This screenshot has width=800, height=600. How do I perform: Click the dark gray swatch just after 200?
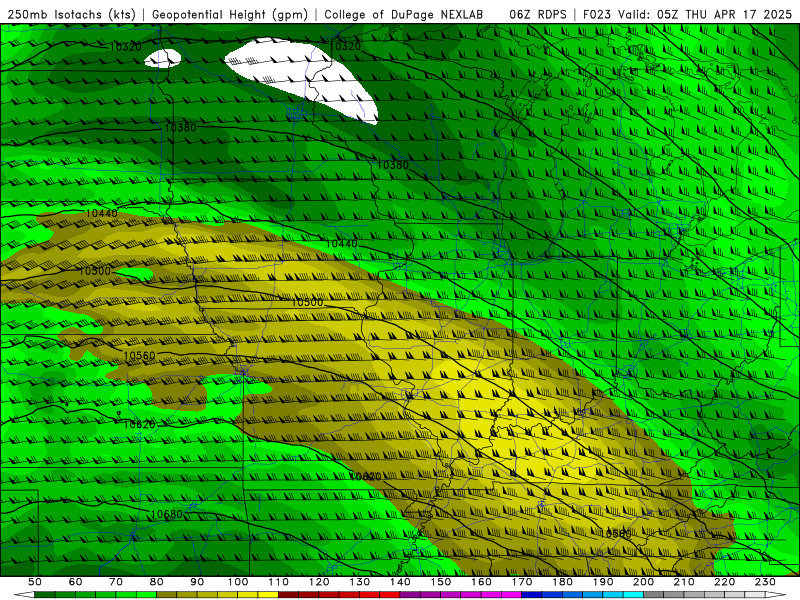pyautogui.click(x=654, y=595)
